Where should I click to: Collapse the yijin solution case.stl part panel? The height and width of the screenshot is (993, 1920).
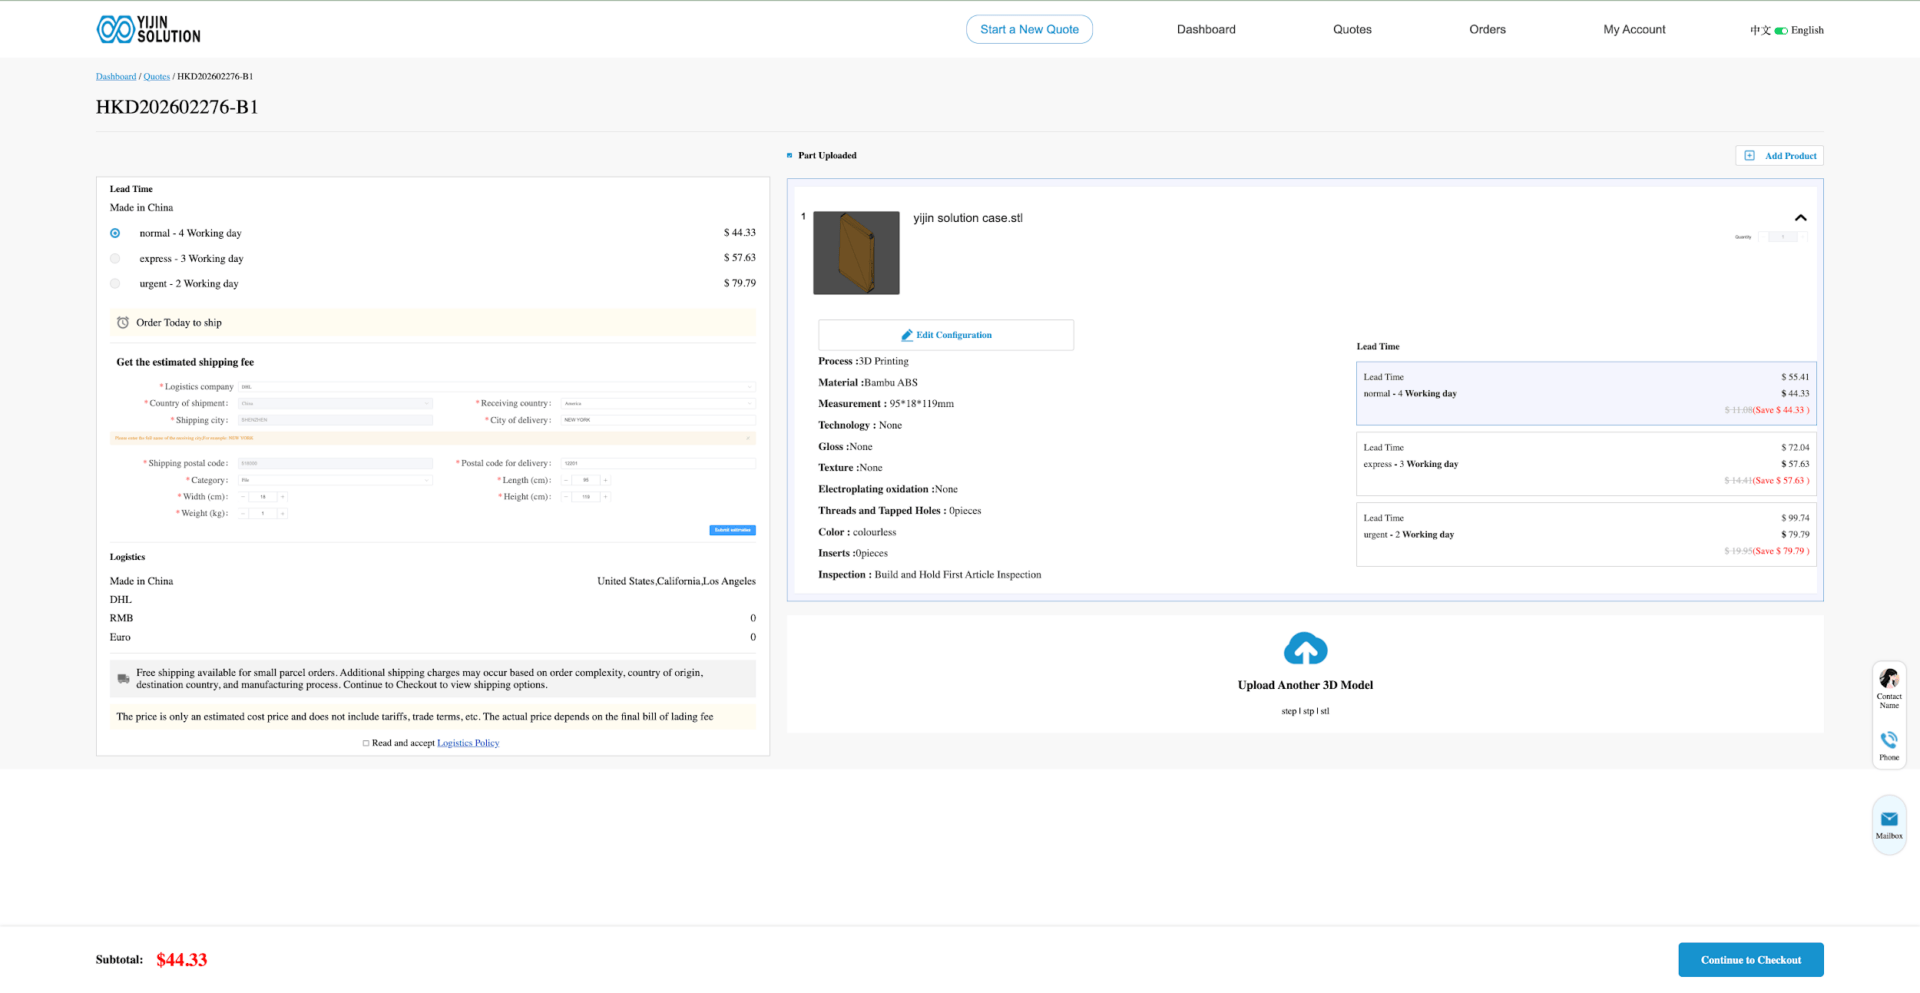click(1800, 218)
